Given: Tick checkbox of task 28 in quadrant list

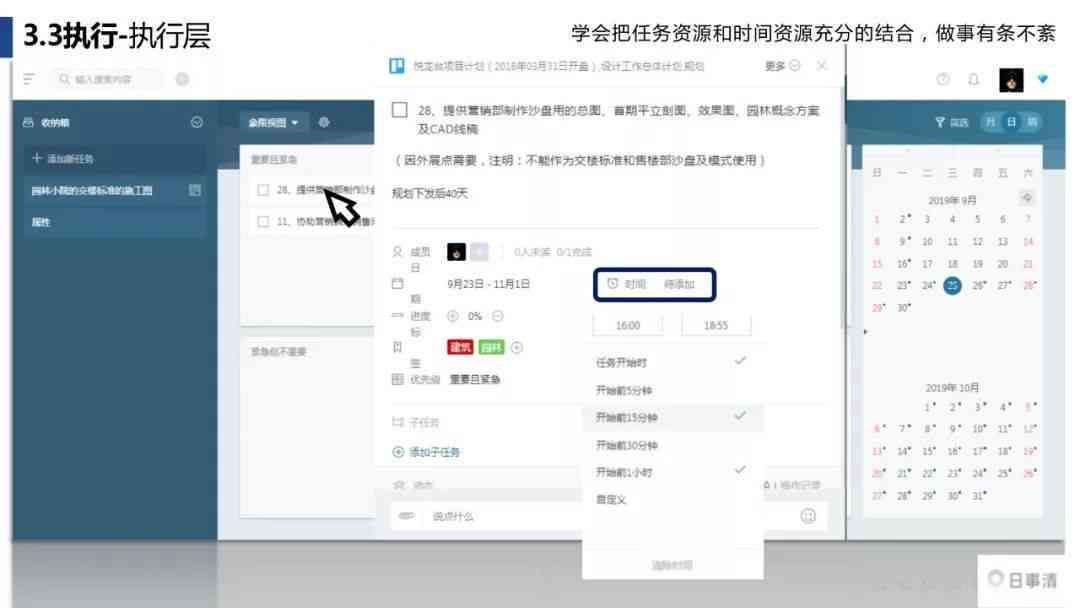Looking at the screenshot, I should (262, 190).
